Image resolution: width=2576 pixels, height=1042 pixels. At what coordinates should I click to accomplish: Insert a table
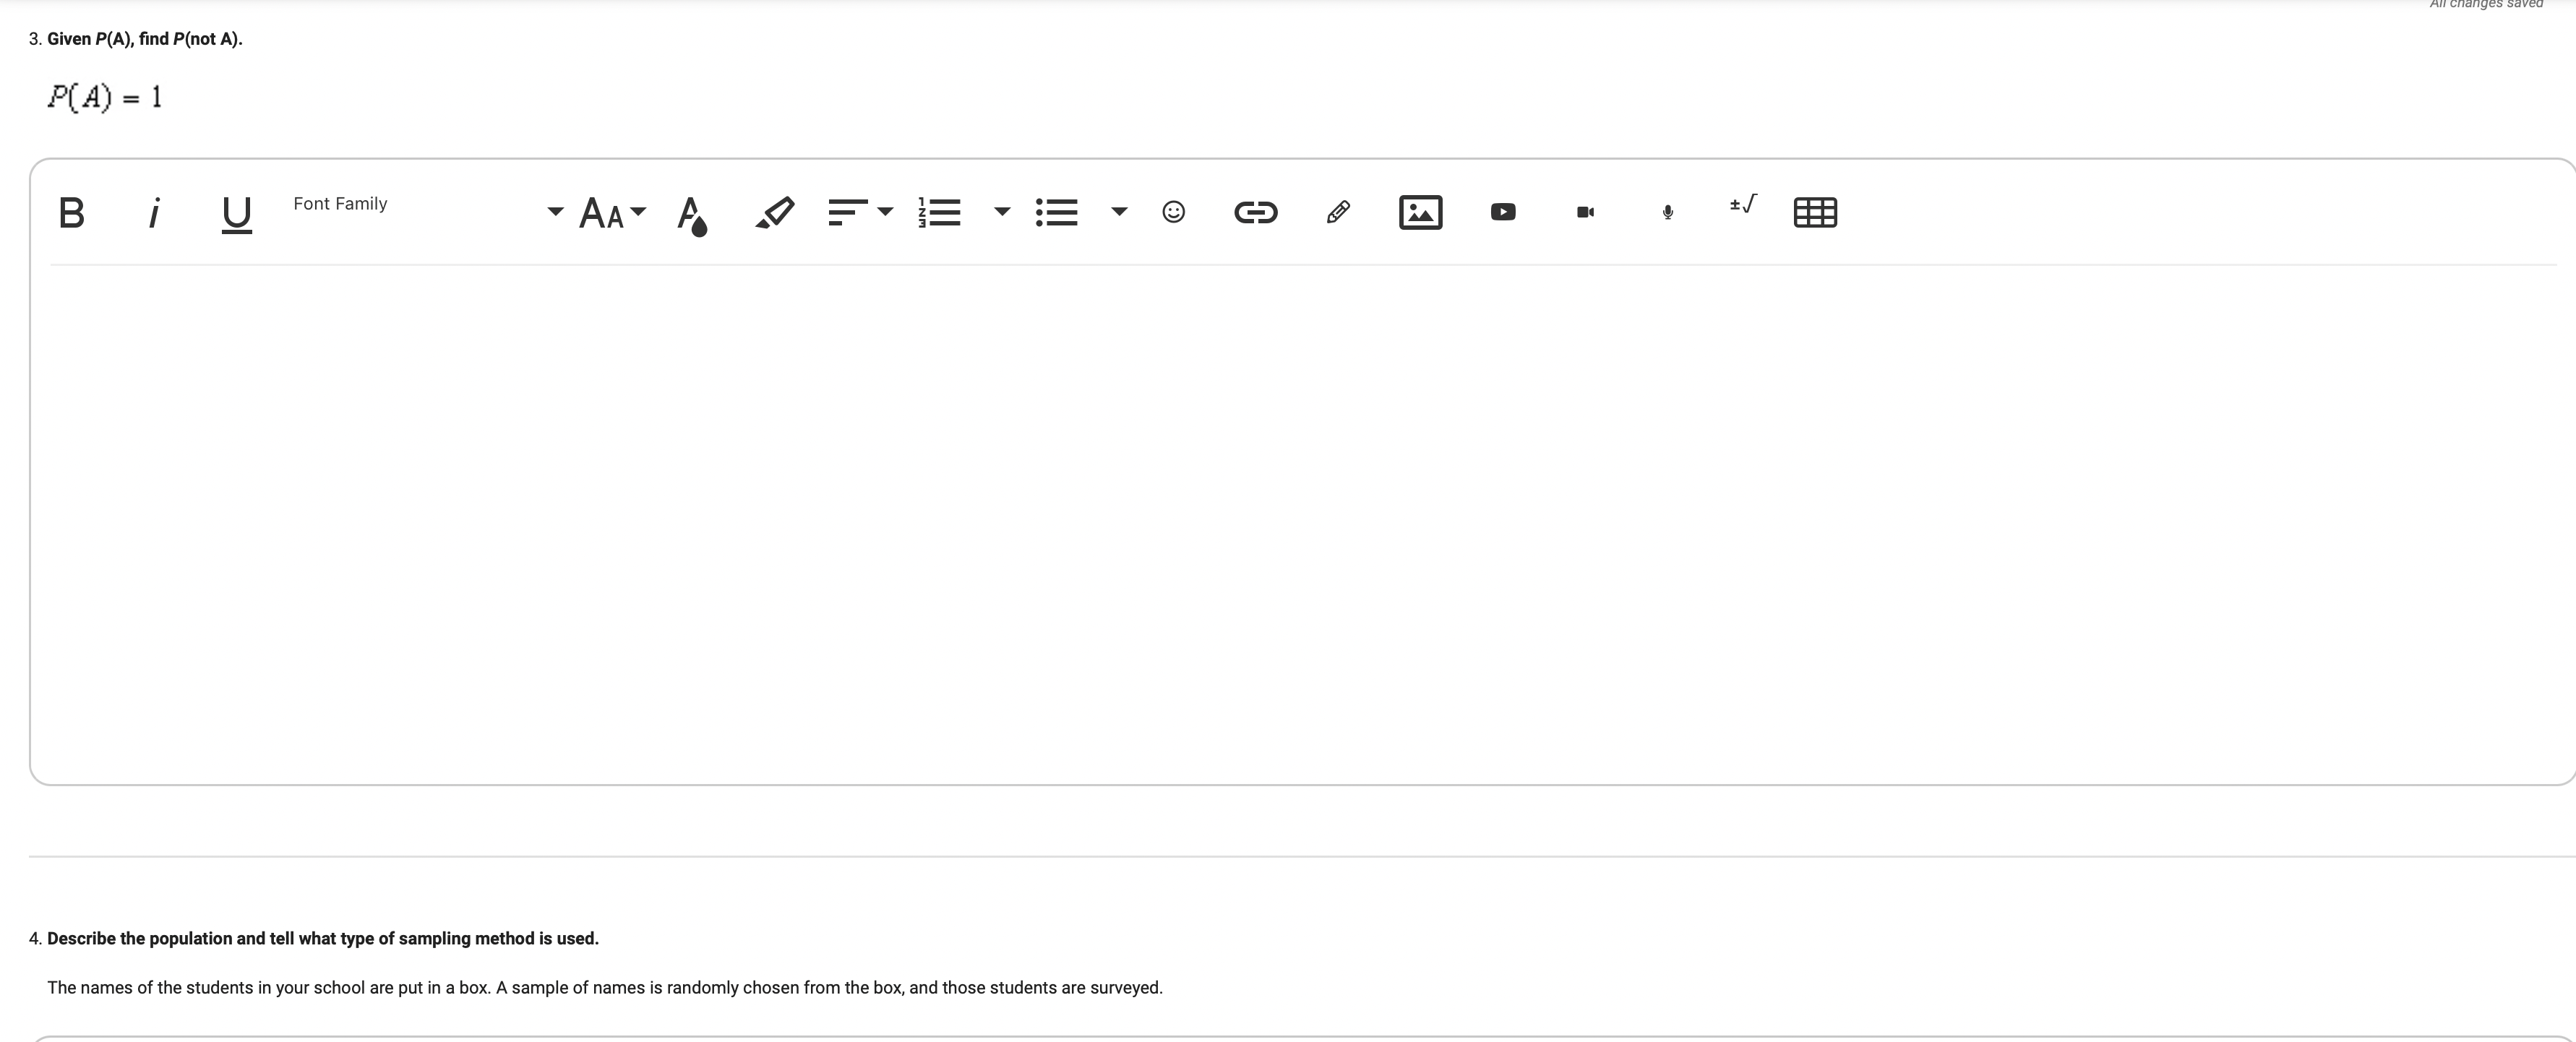pos(1816,211)
